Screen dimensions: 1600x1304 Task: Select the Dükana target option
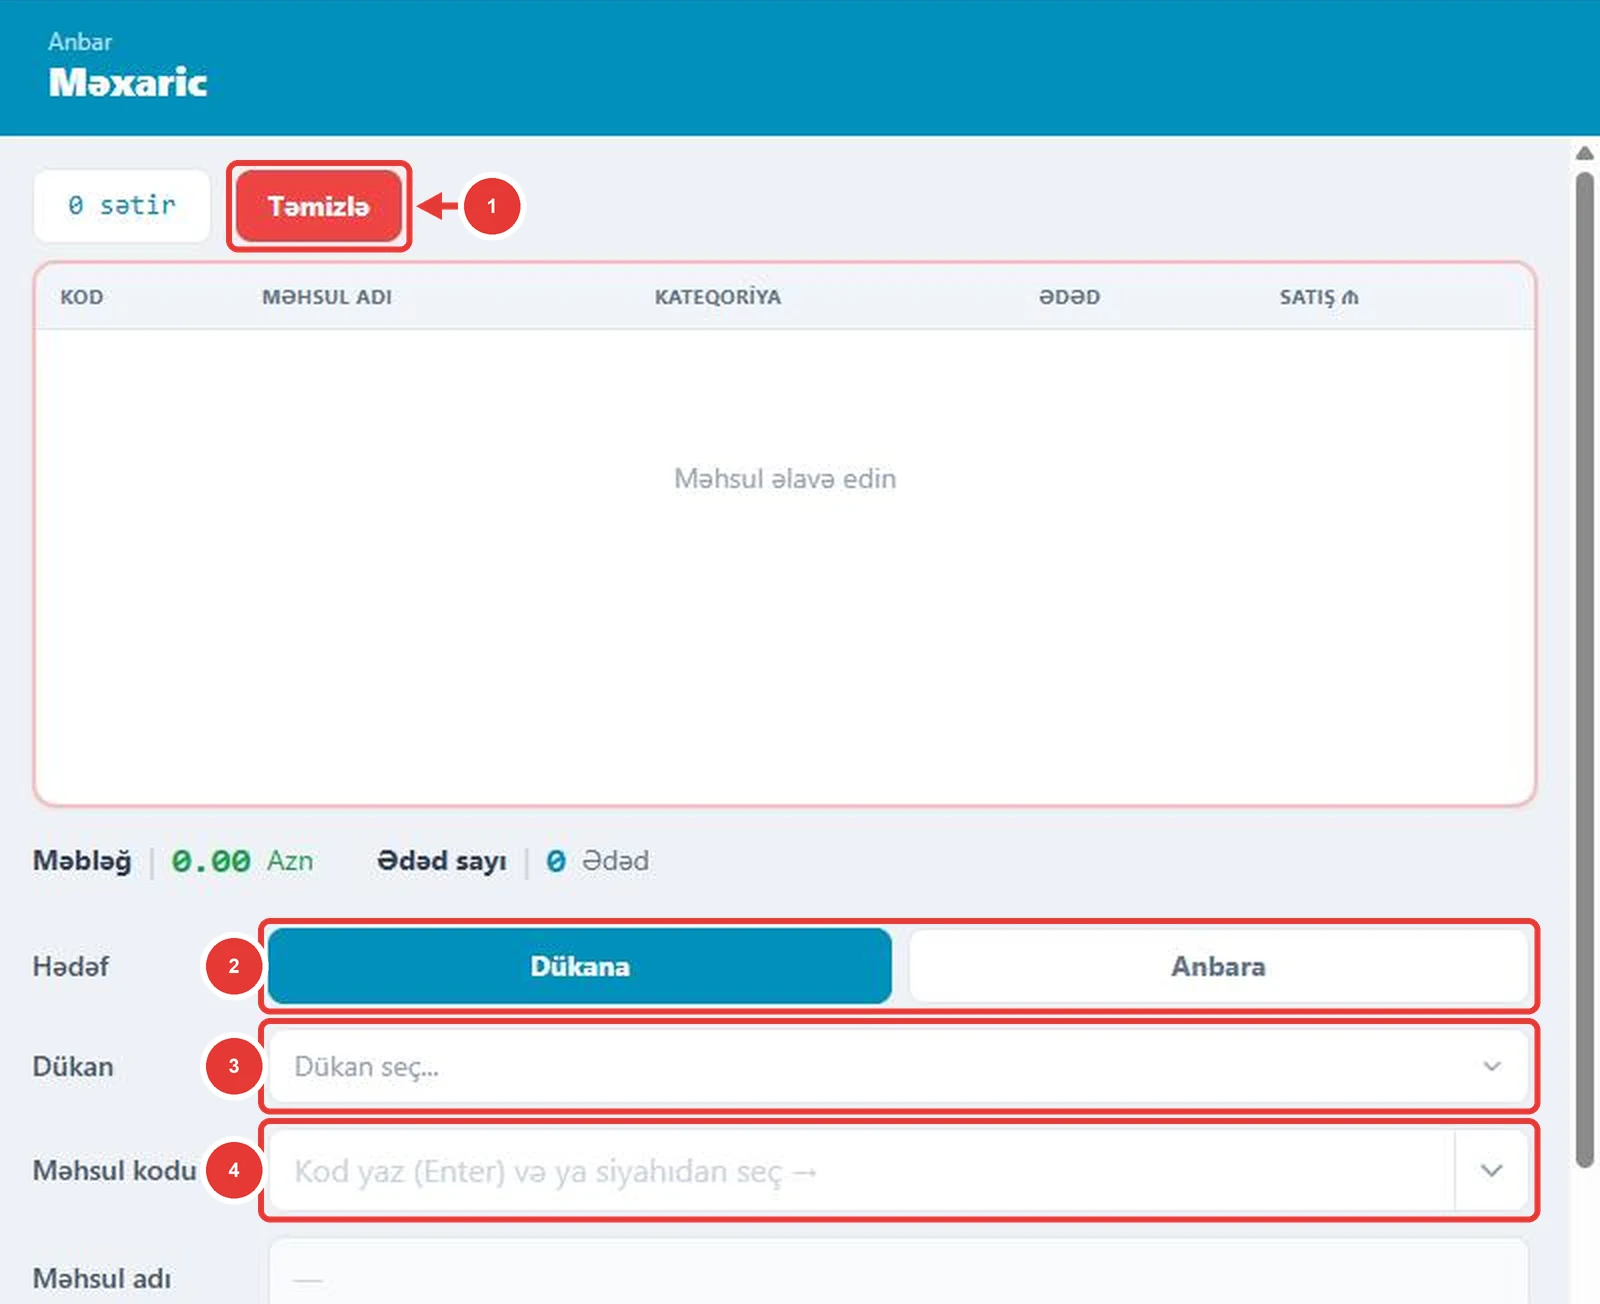(x=580, y=966)
